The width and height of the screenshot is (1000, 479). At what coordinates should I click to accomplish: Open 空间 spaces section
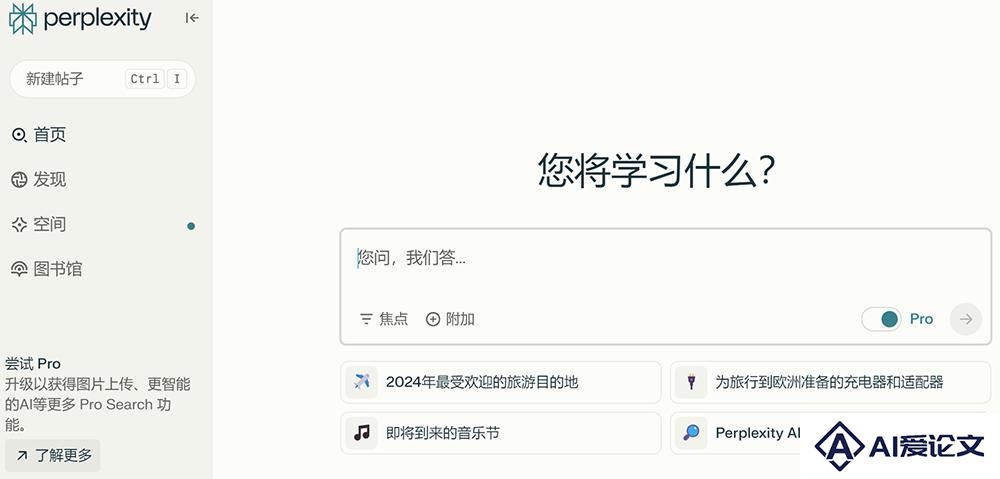click(39, 225)
